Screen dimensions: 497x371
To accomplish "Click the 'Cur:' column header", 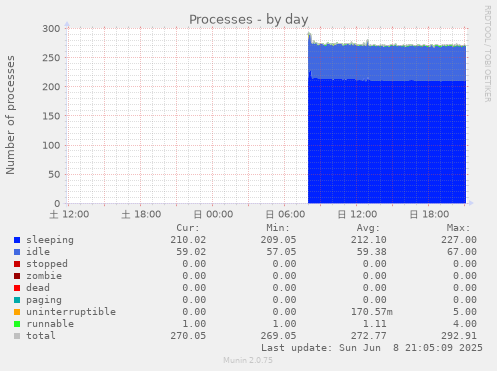I will tap(188, 228).
